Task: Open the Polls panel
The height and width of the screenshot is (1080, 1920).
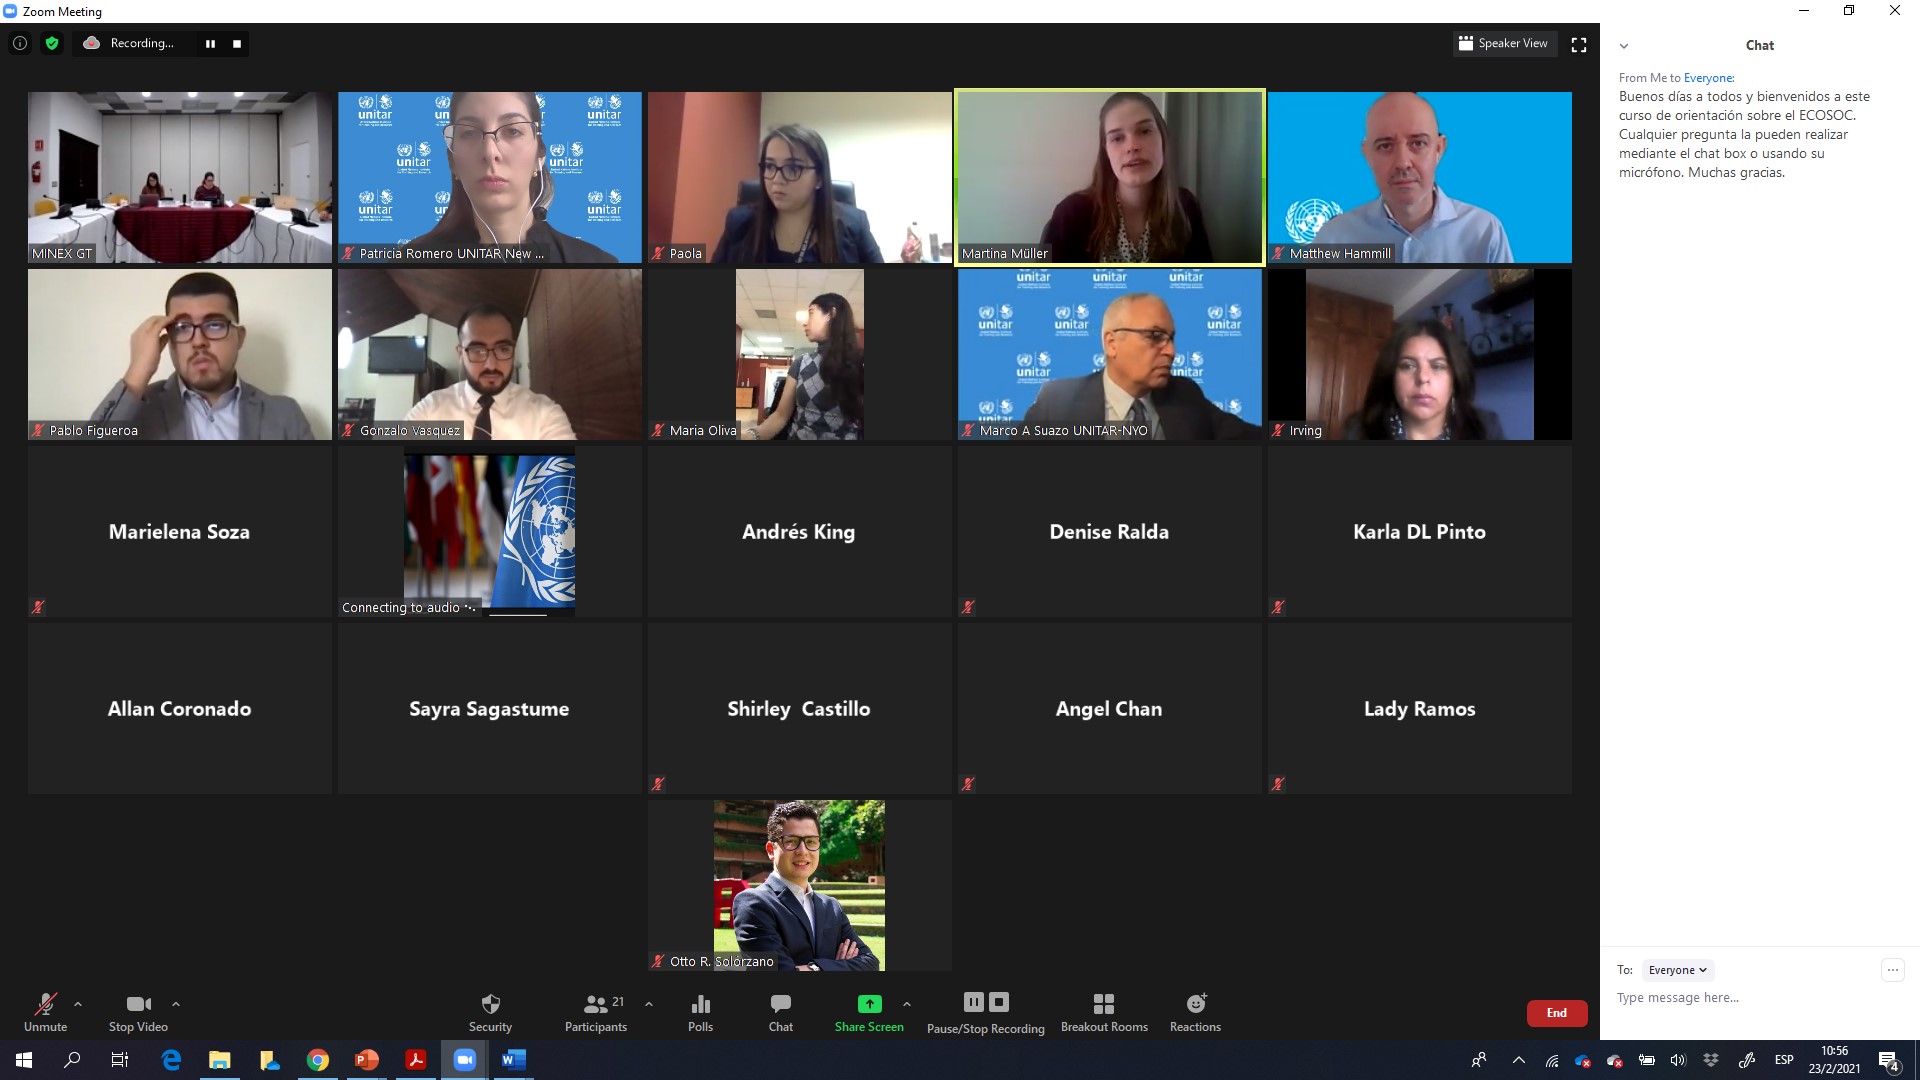Action: tap(700, 1004)
